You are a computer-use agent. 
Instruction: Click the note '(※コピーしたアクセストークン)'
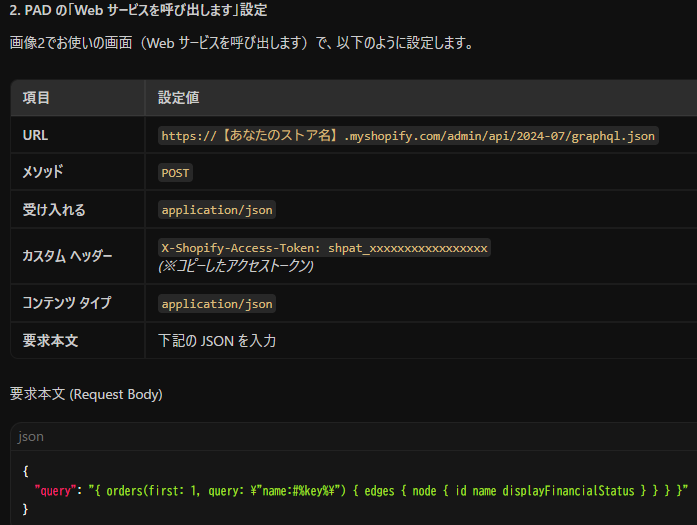[236, 266]
